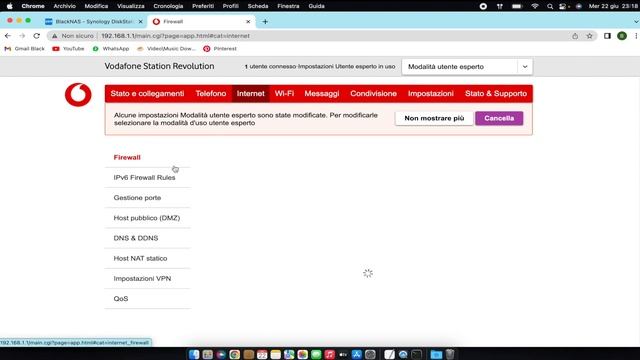The image size is (640, 360).
Task: Switch to BlackNAS Synology tab
Action: click(94, 22)
